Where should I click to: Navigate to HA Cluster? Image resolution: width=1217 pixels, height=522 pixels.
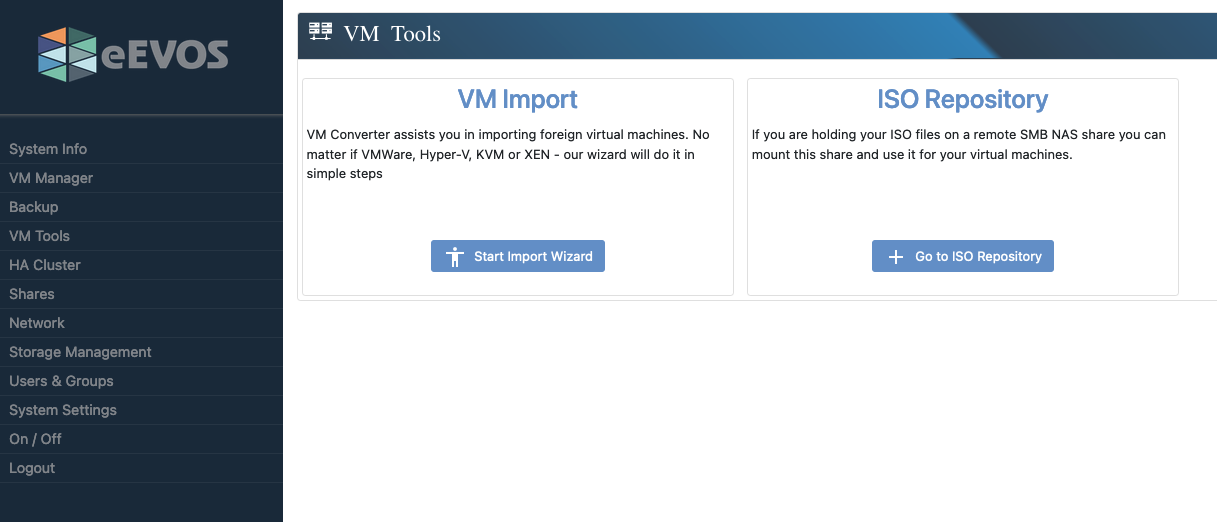pyautogui.click(x=45, y=265)
